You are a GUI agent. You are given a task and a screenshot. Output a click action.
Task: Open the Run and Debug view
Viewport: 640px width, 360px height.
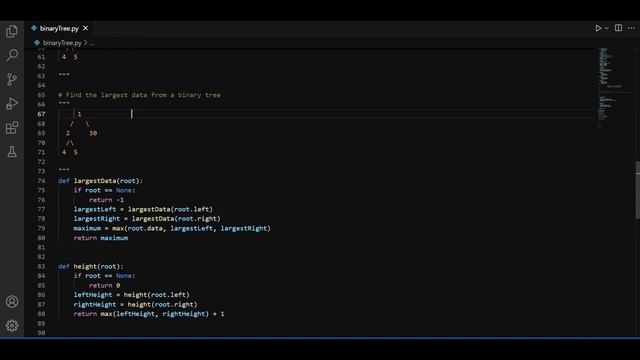pos(12,103)
